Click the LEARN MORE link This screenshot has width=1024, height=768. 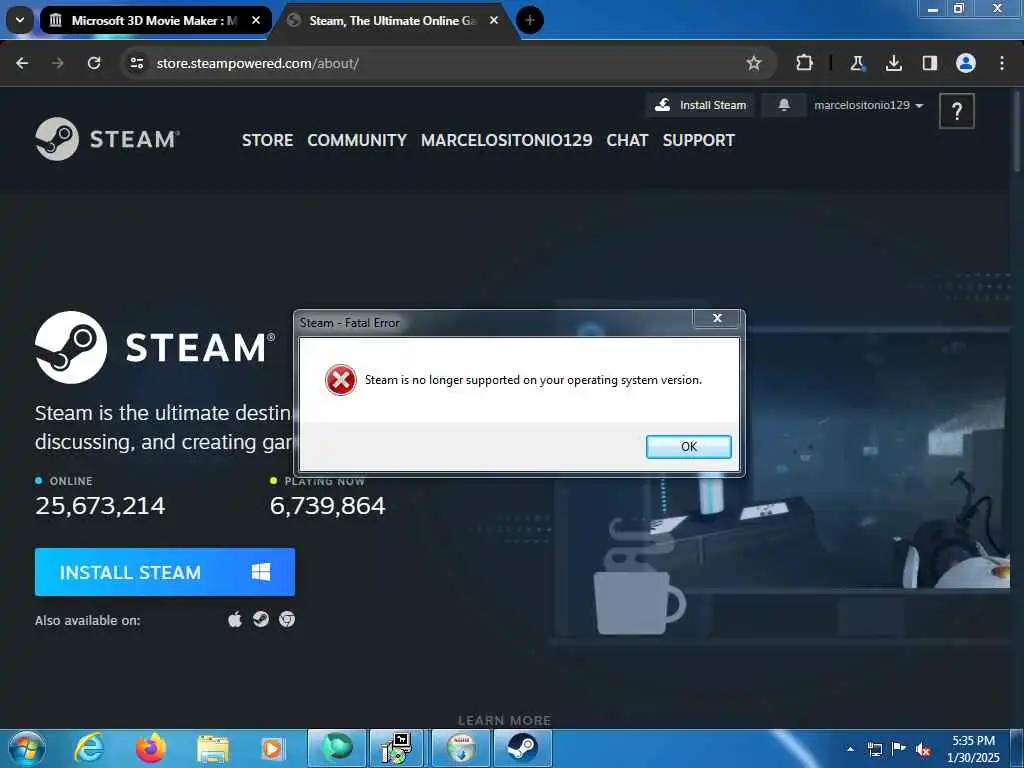pyautogui.click(x=504, y=720)
